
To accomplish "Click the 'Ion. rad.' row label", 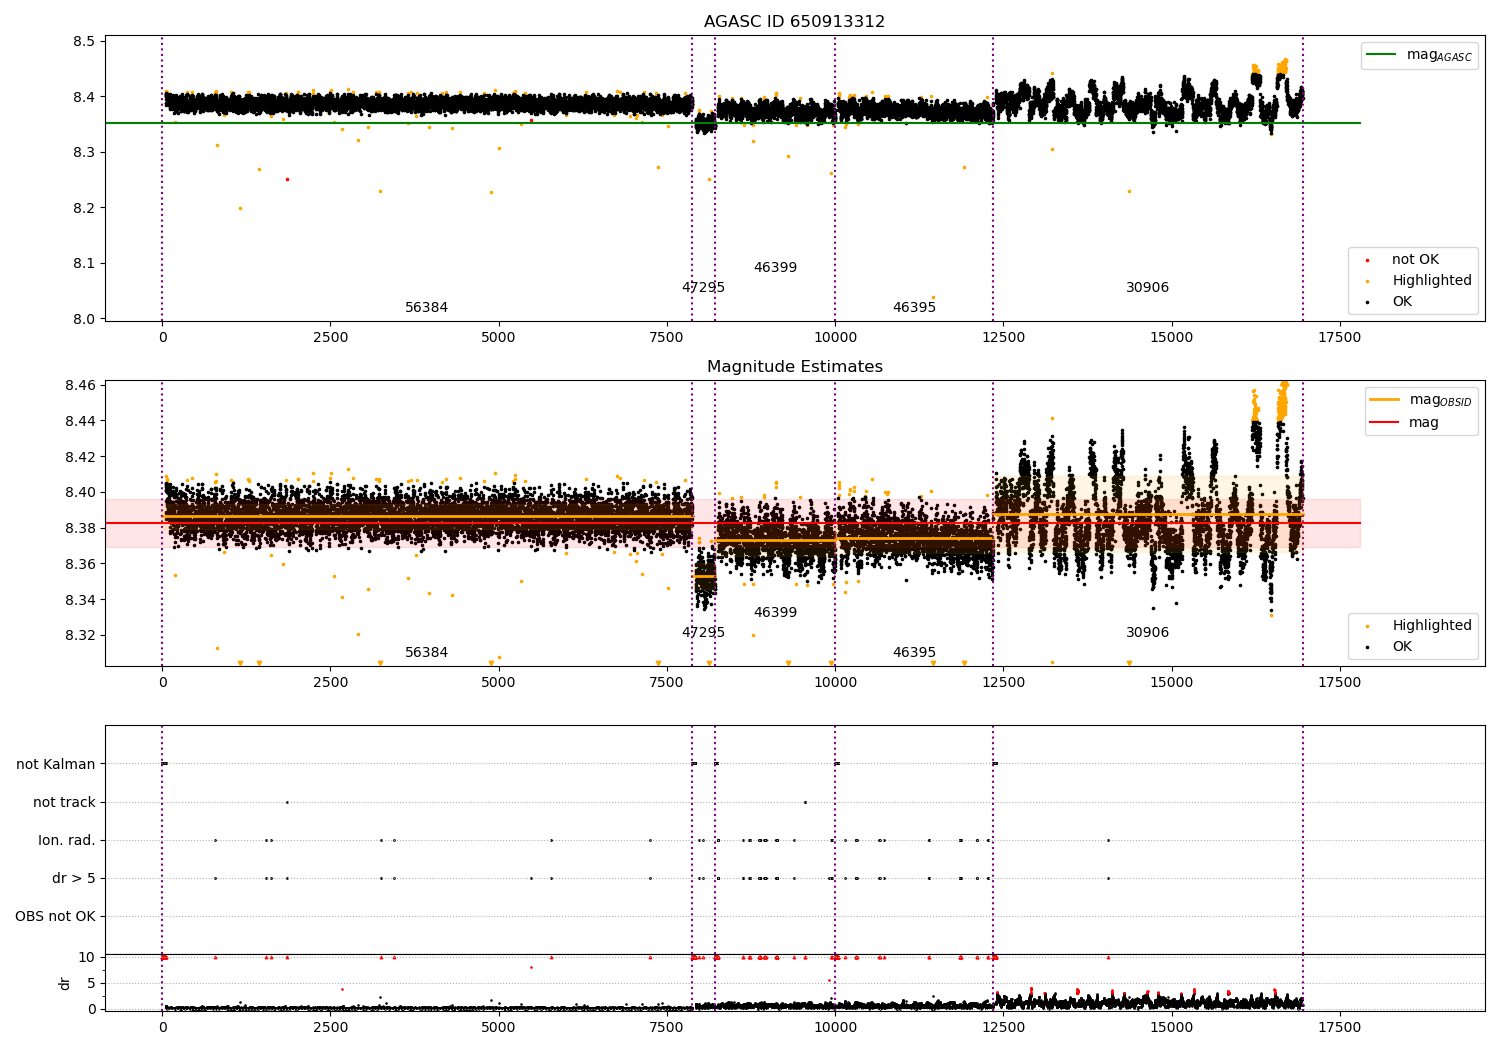I will coord(67,841).
